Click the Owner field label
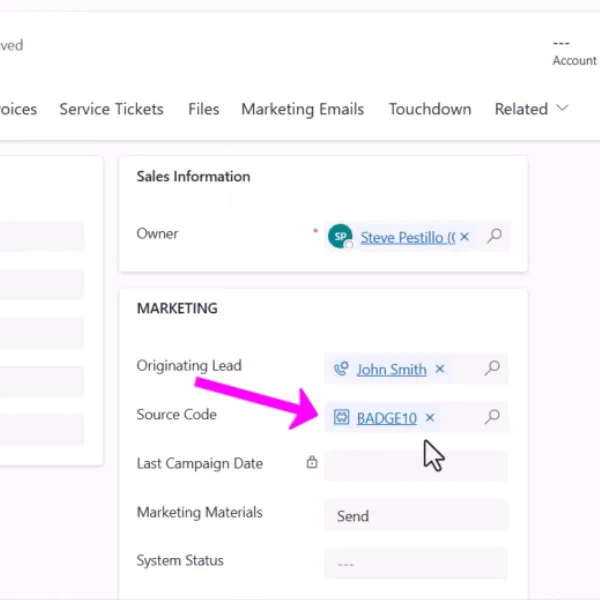 click(x=157, y=233)
